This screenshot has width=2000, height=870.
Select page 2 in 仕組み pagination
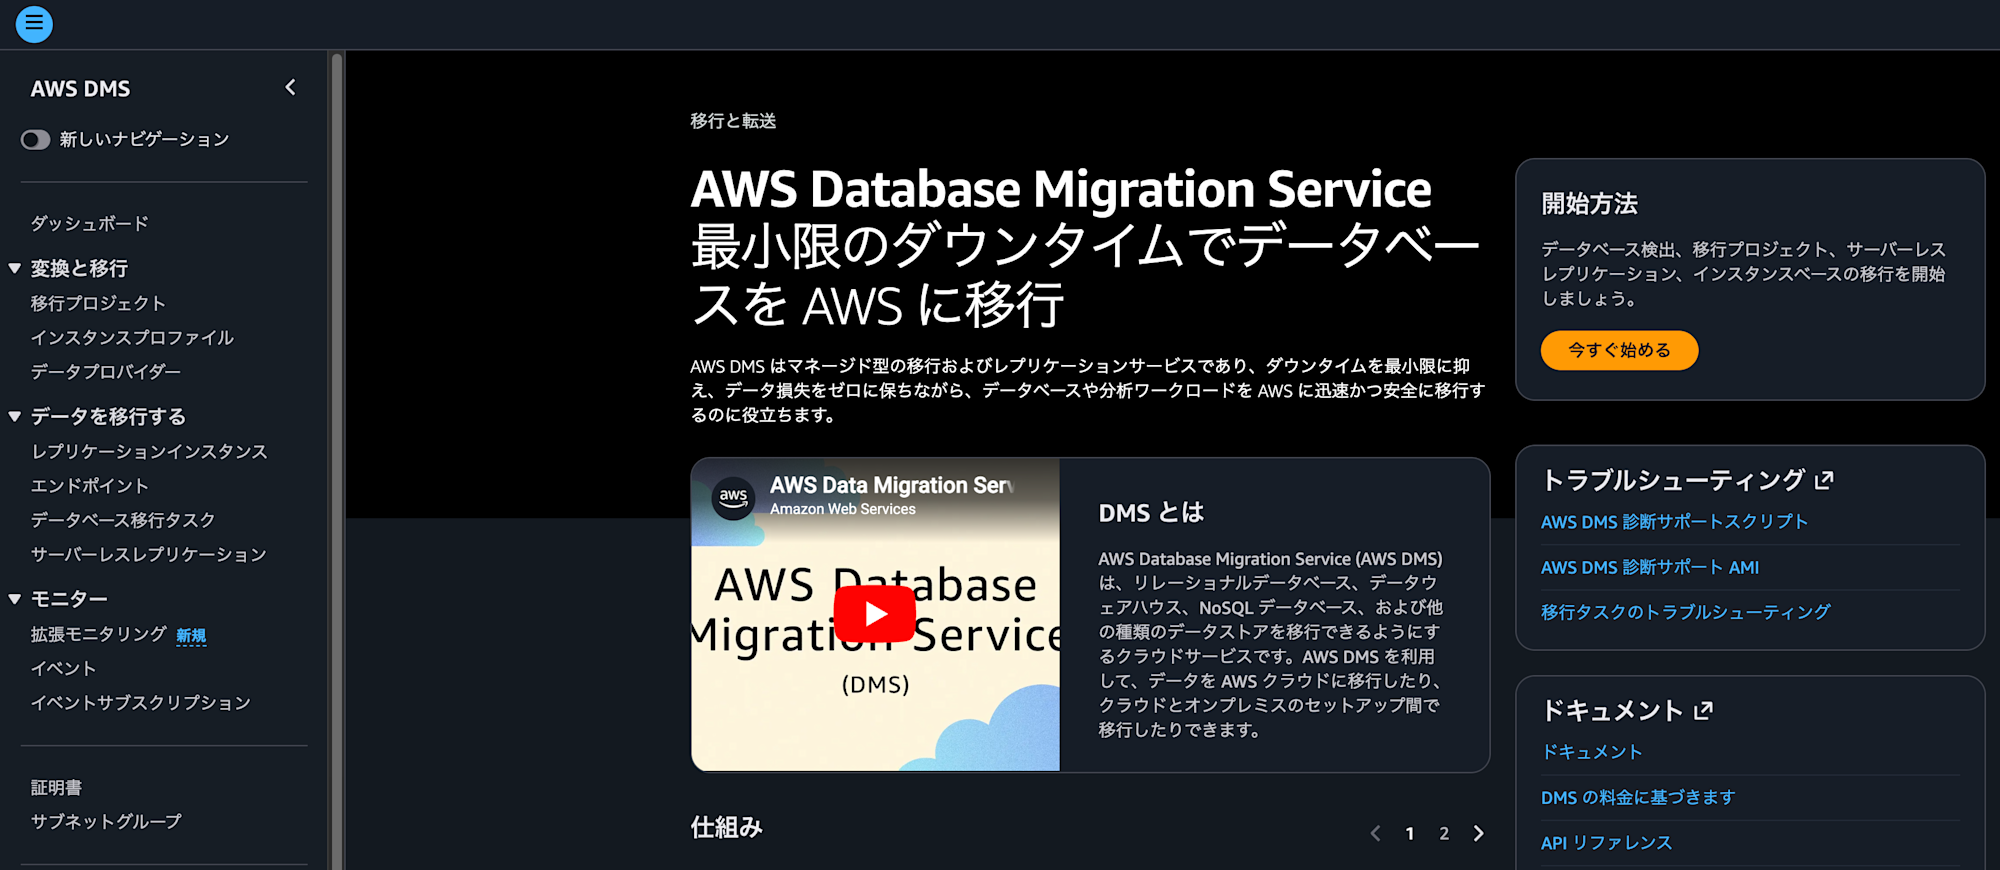pyautogui.click(x=1444, y=833)
